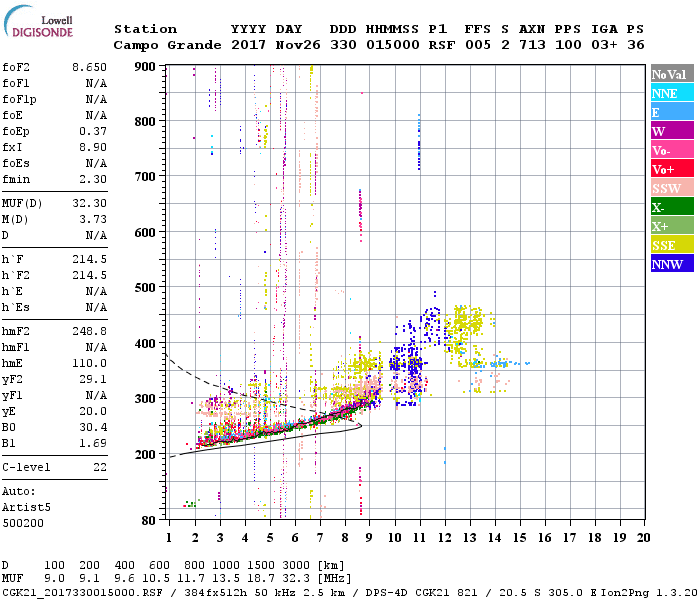Click the 10 MHz frequency axis label
The width and height of the screenshot is (700, 600).
(x=394, y=538)
